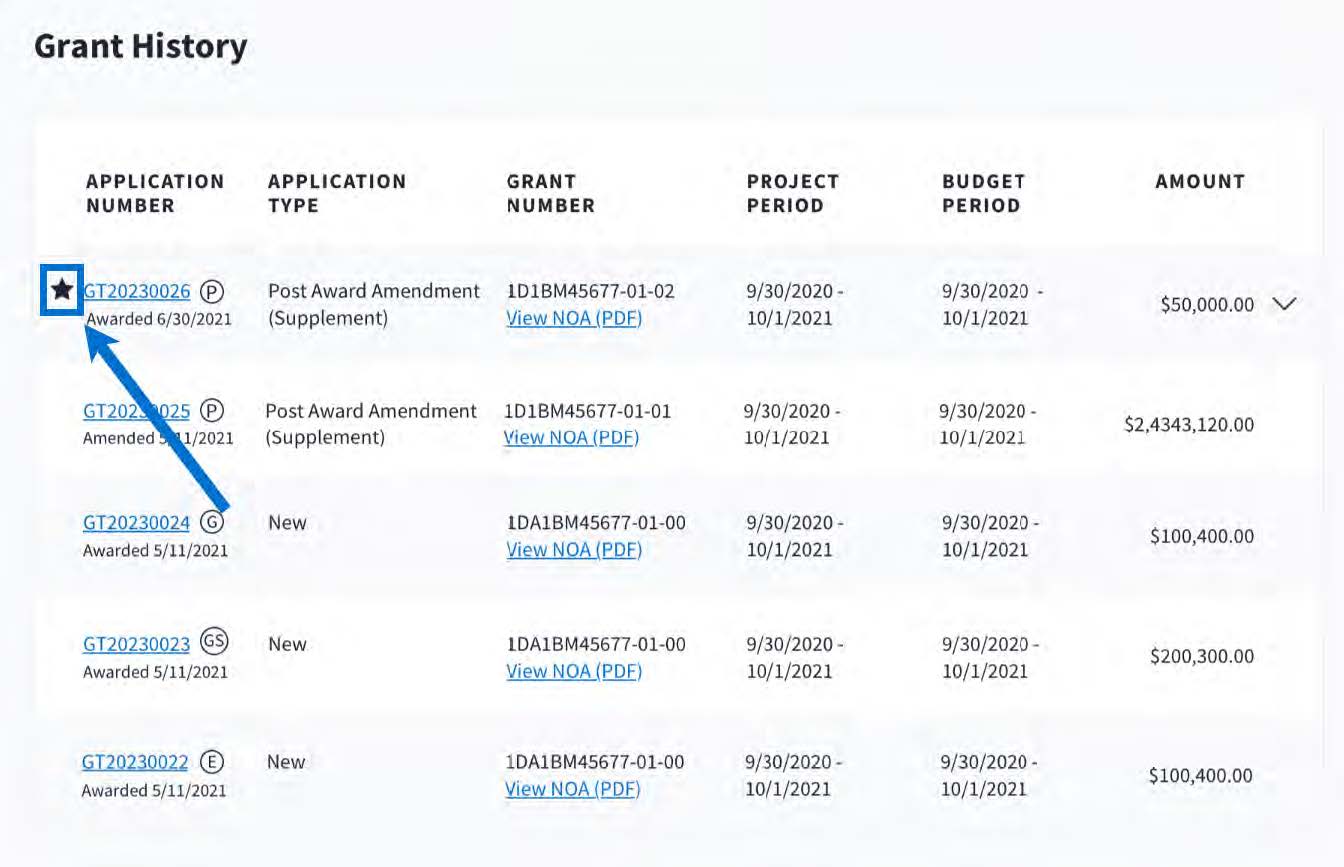View NOA PDF for grant 1D1BM45677-01-02
Screen dimensions: 1344x867
574,318
